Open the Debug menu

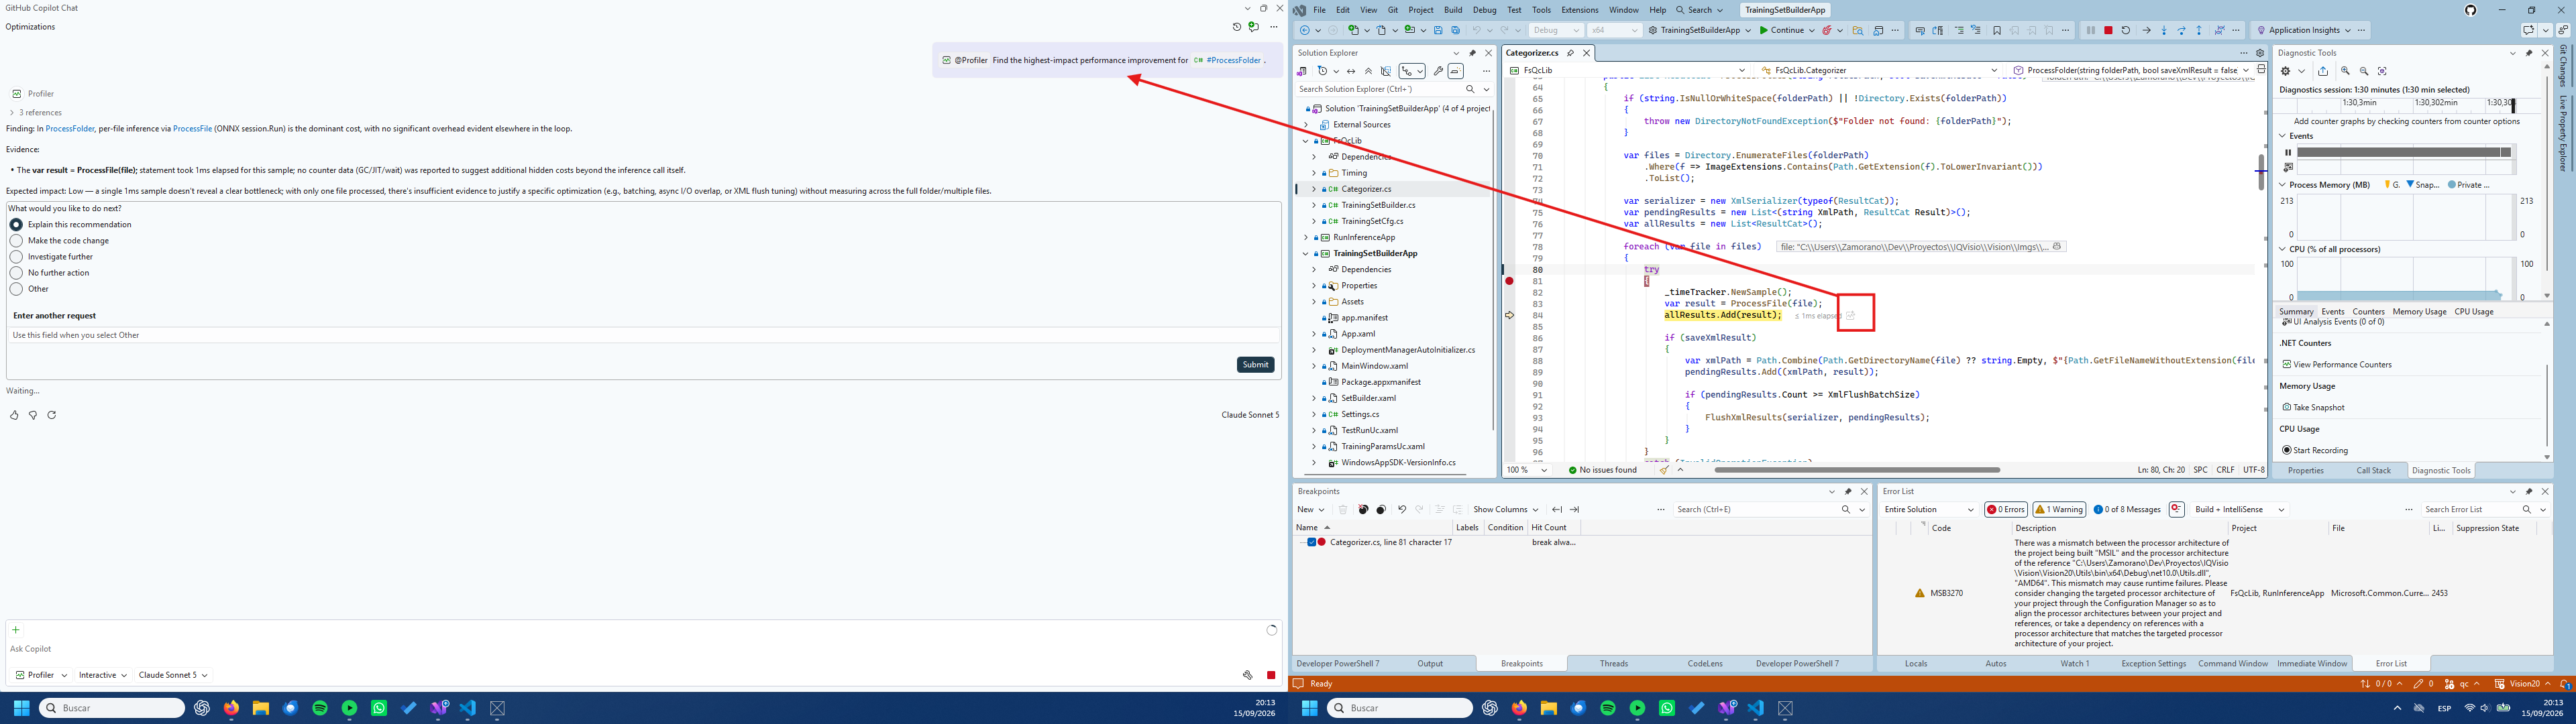tap(1484, 10)
